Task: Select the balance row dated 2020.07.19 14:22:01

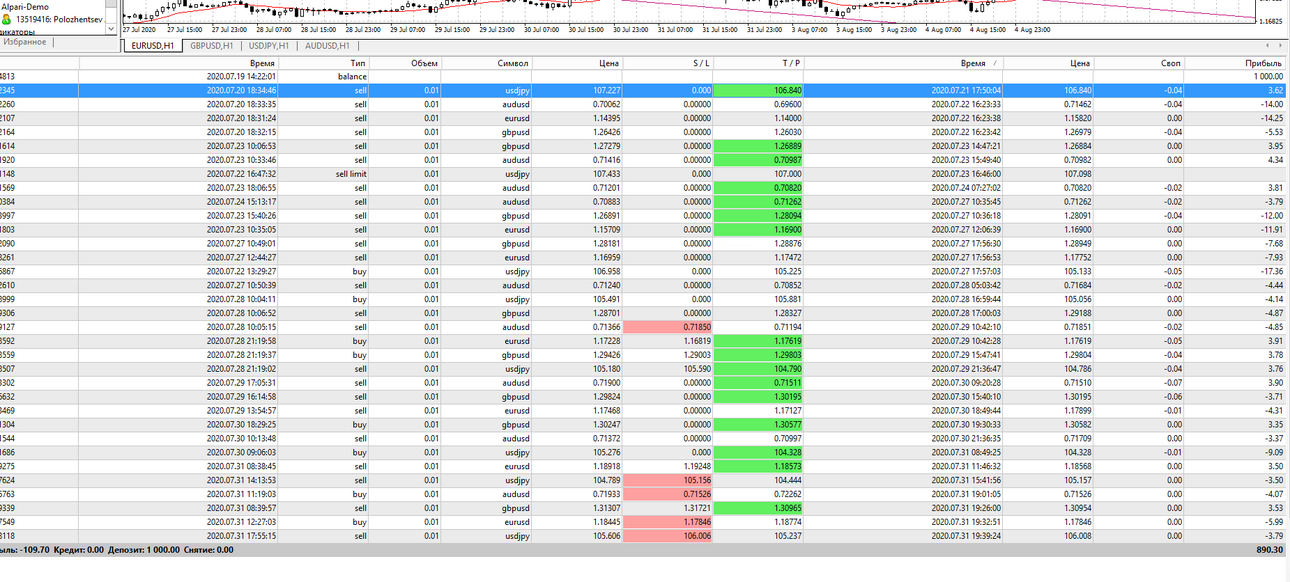Action: (644, 76)
